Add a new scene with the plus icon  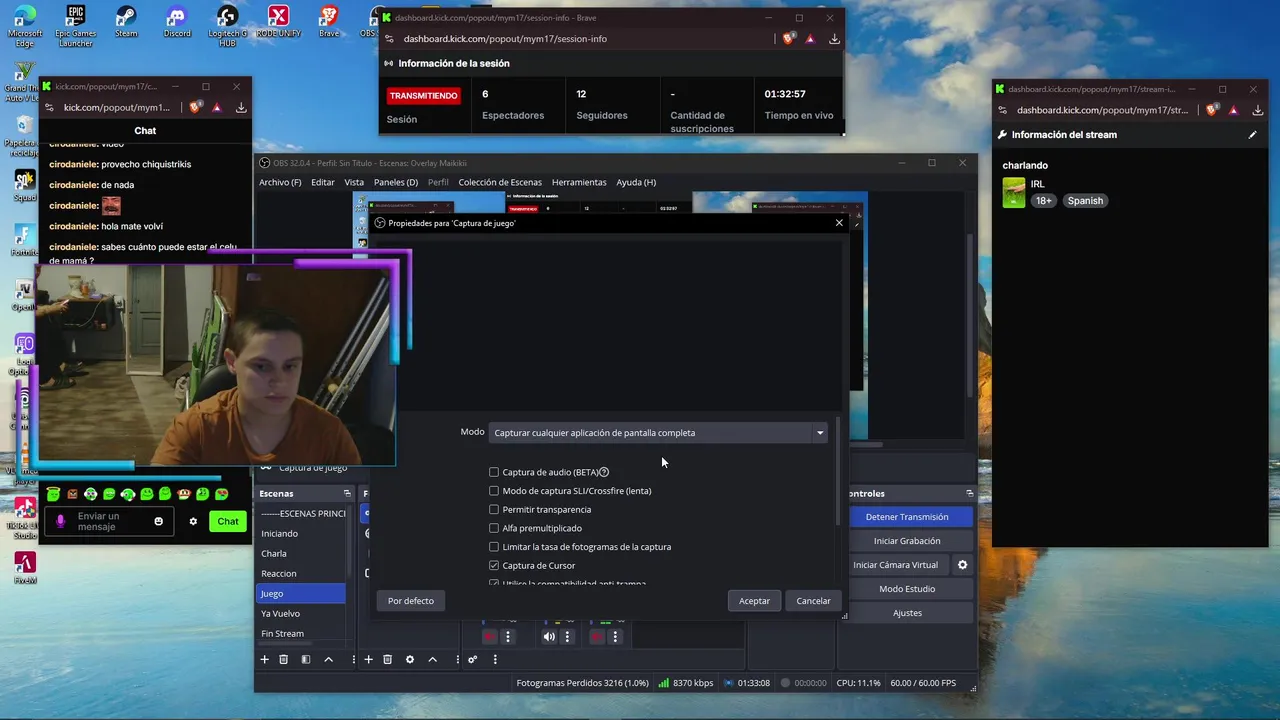(x=264, y=659)
